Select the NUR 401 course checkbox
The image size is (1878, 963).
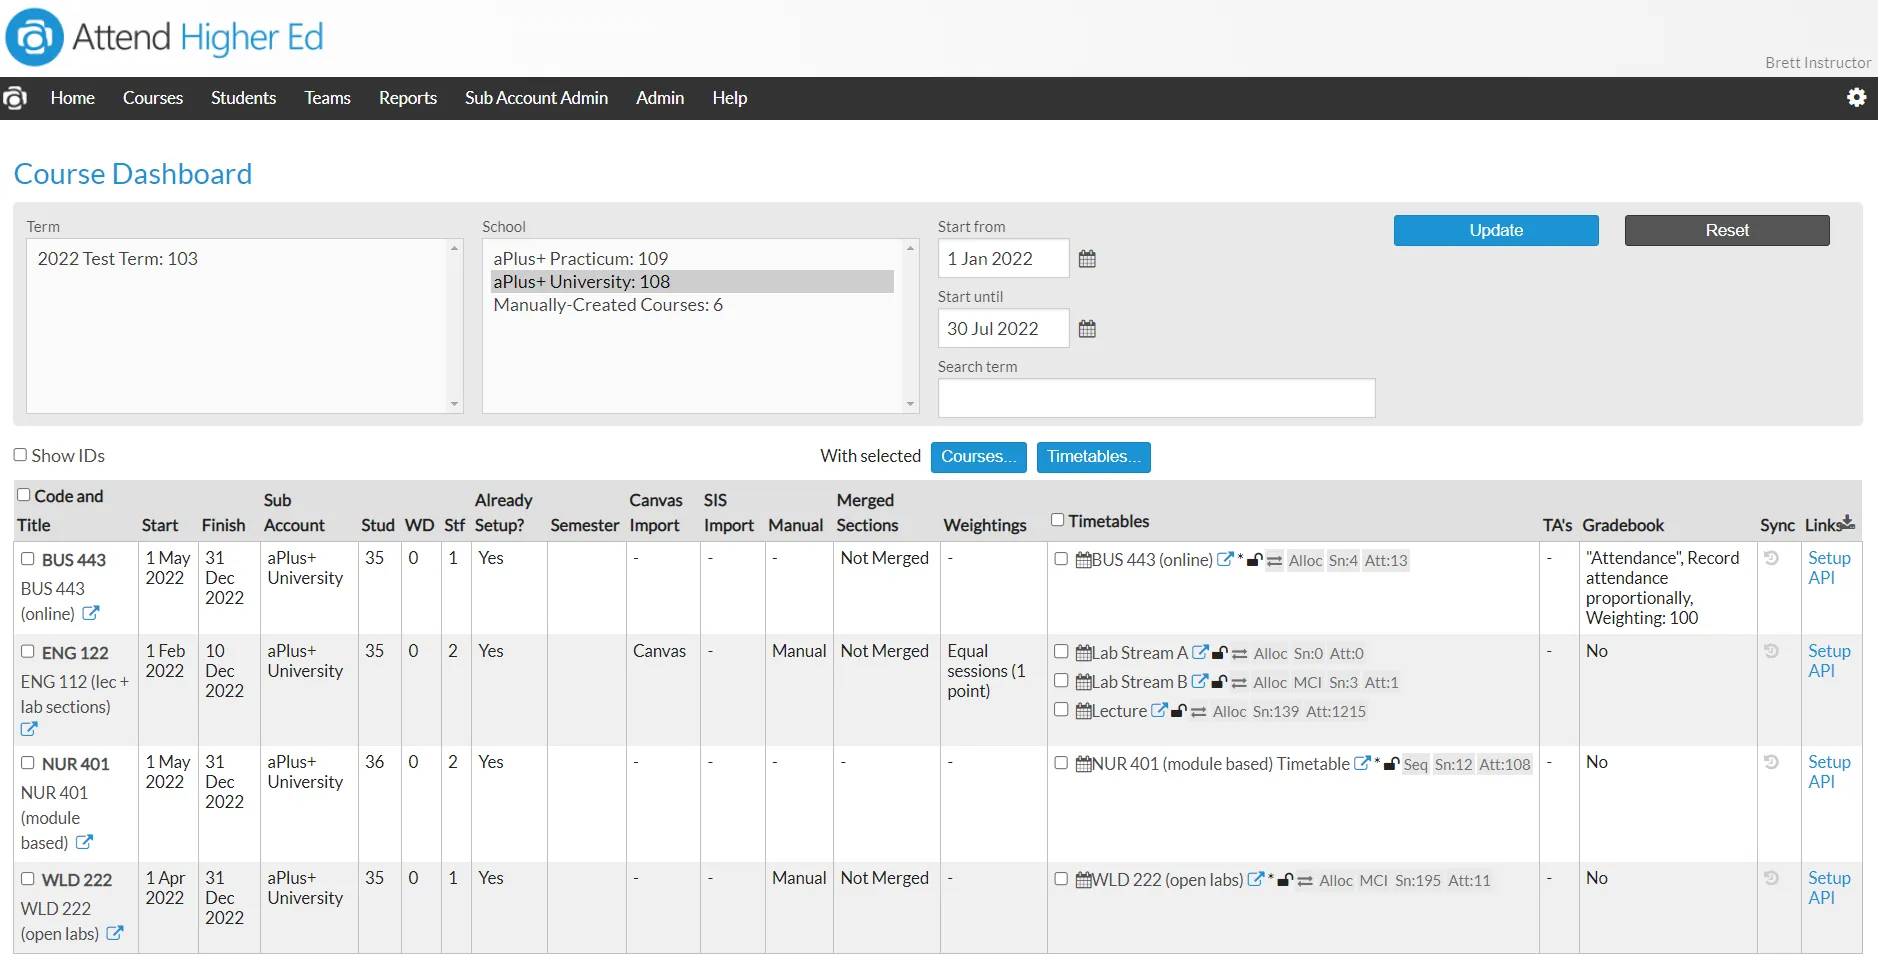click(28, 763)
